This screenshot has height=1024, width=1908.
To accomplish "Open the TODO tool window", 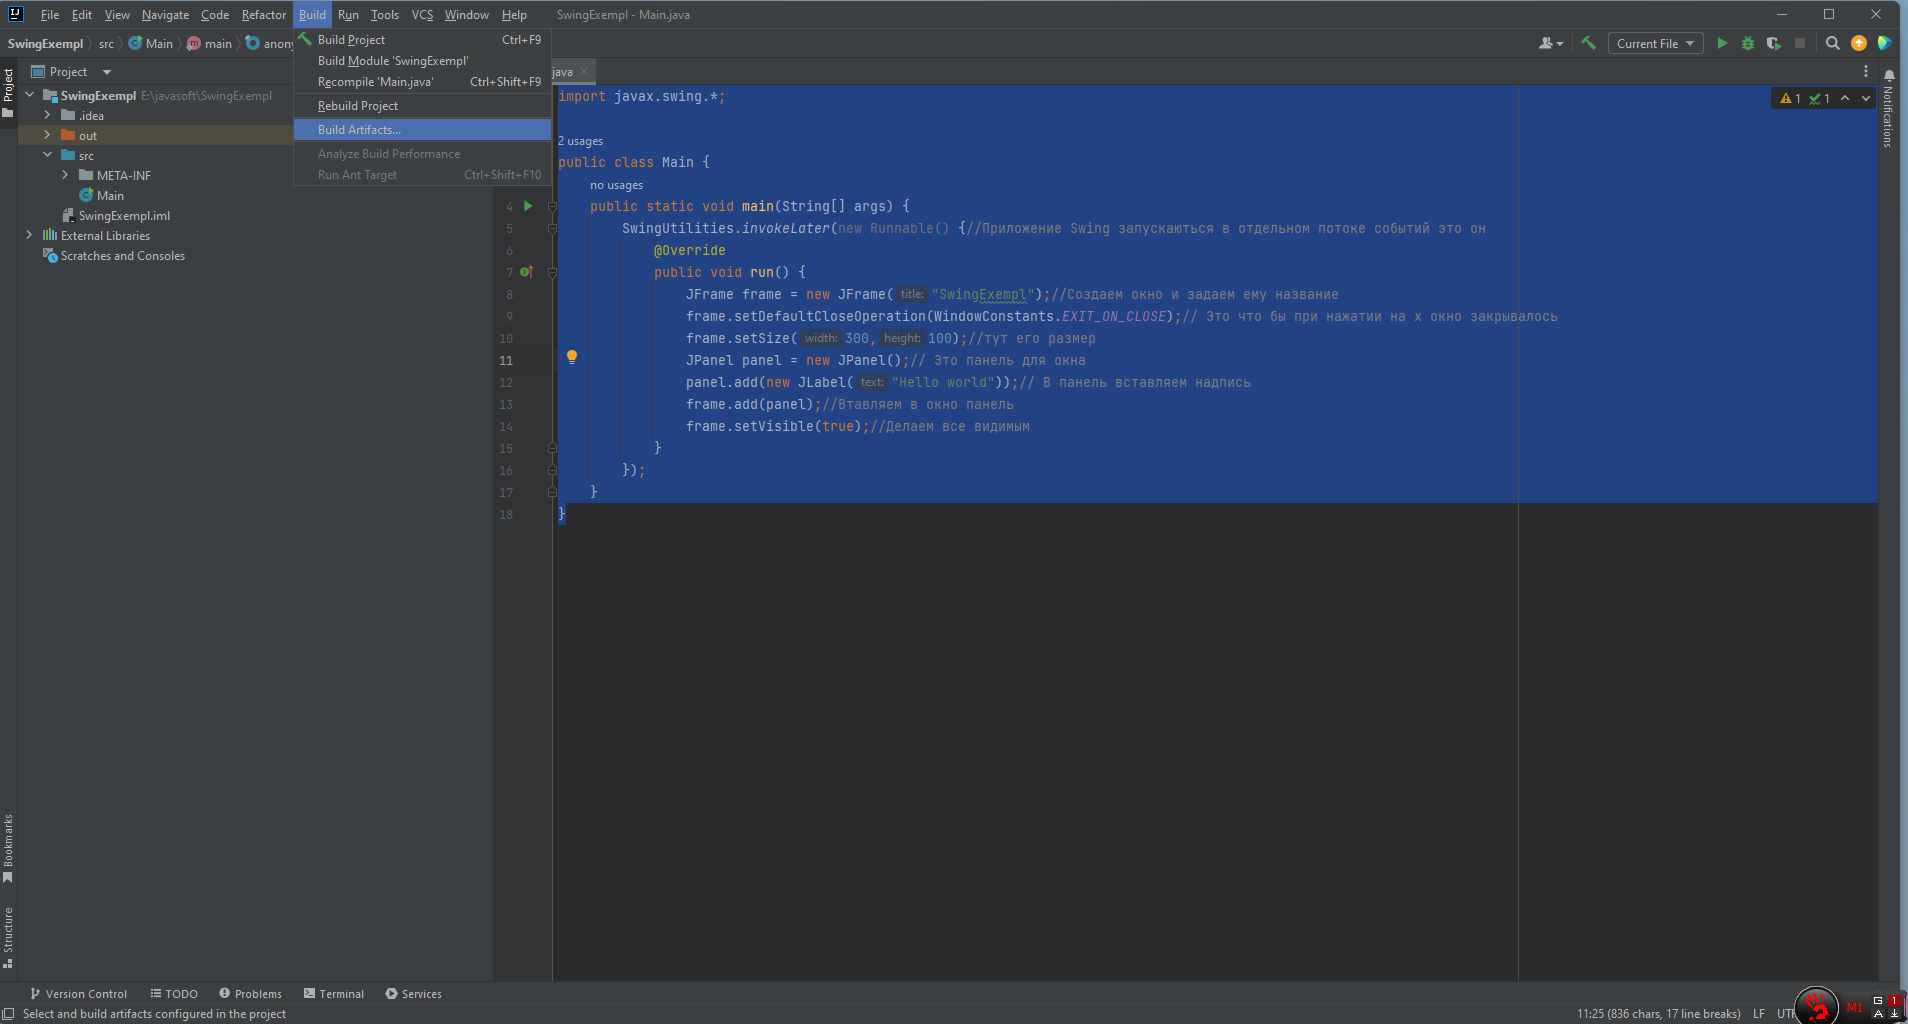I will click(x=174, y=994).
